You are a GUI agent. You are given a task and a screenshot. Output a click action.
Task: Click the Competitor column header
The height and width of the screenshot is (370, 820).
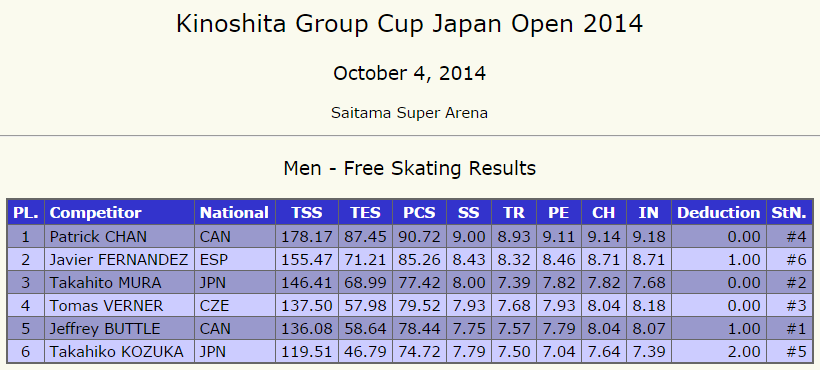(x=119, y=213)
